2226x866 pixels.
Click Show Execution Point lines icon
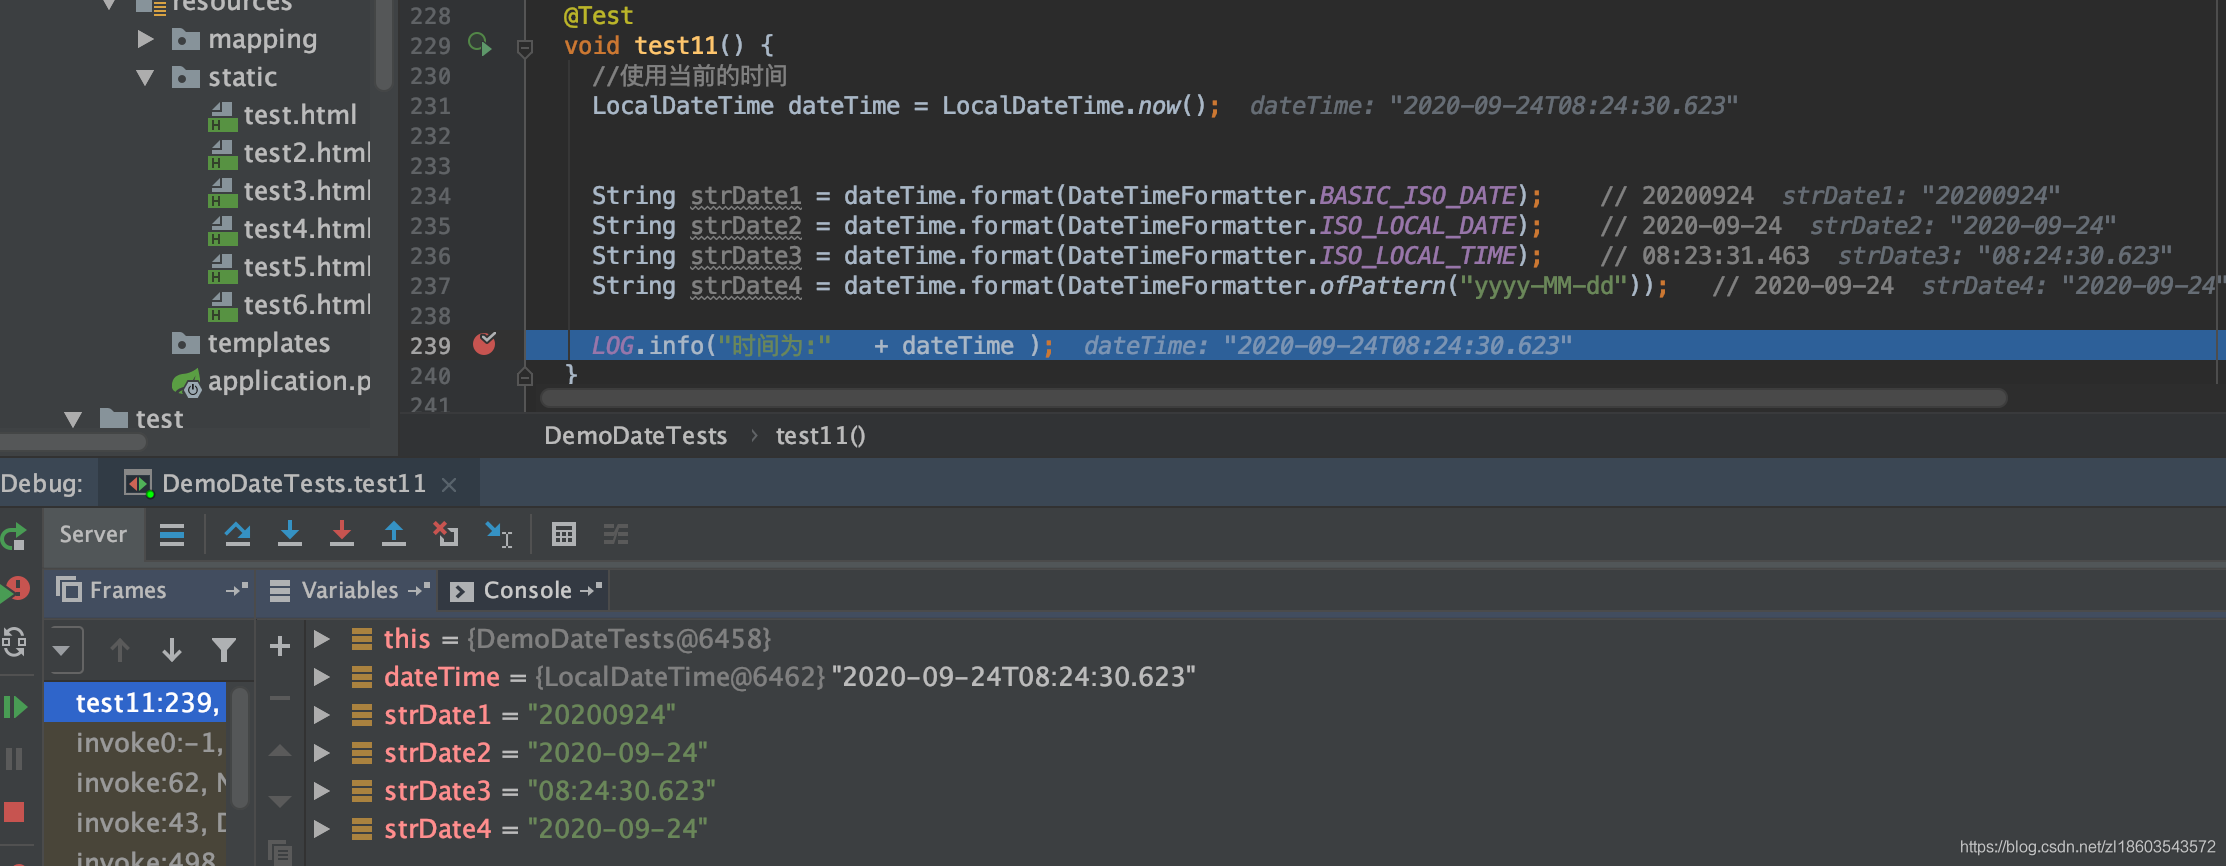172,534
